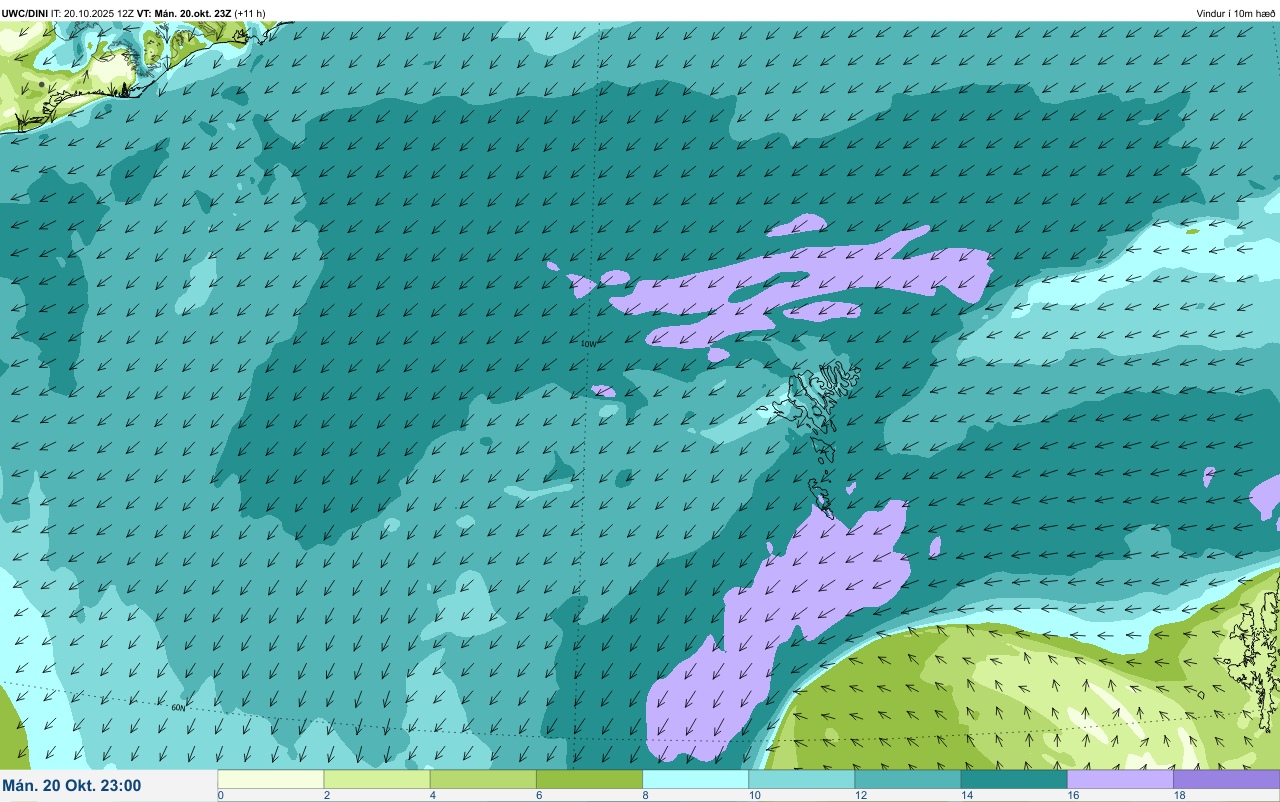Click the "IT: 20.10.2025 12Z" initial time text

pos(92,14)
